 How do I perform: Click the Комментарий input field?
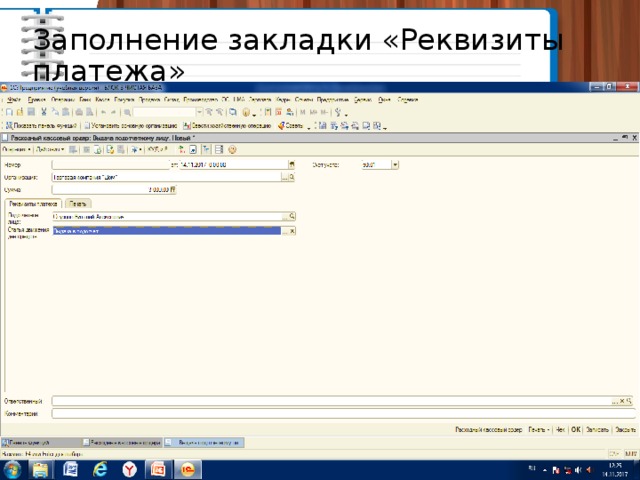tap(344, 413)
